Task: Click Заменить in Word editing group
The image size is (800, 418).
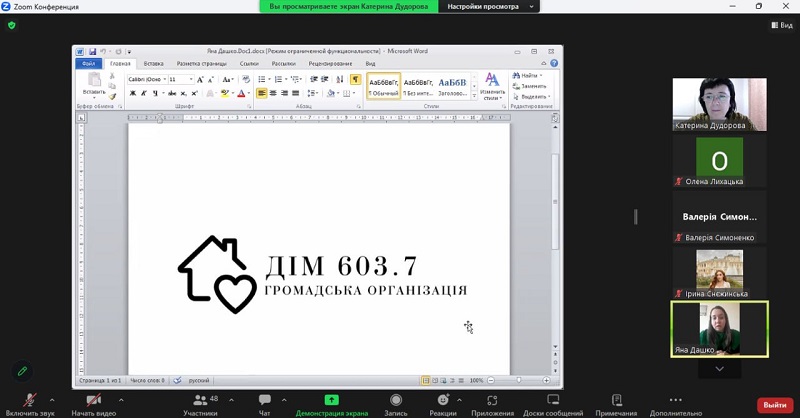Action: point(530,86)
